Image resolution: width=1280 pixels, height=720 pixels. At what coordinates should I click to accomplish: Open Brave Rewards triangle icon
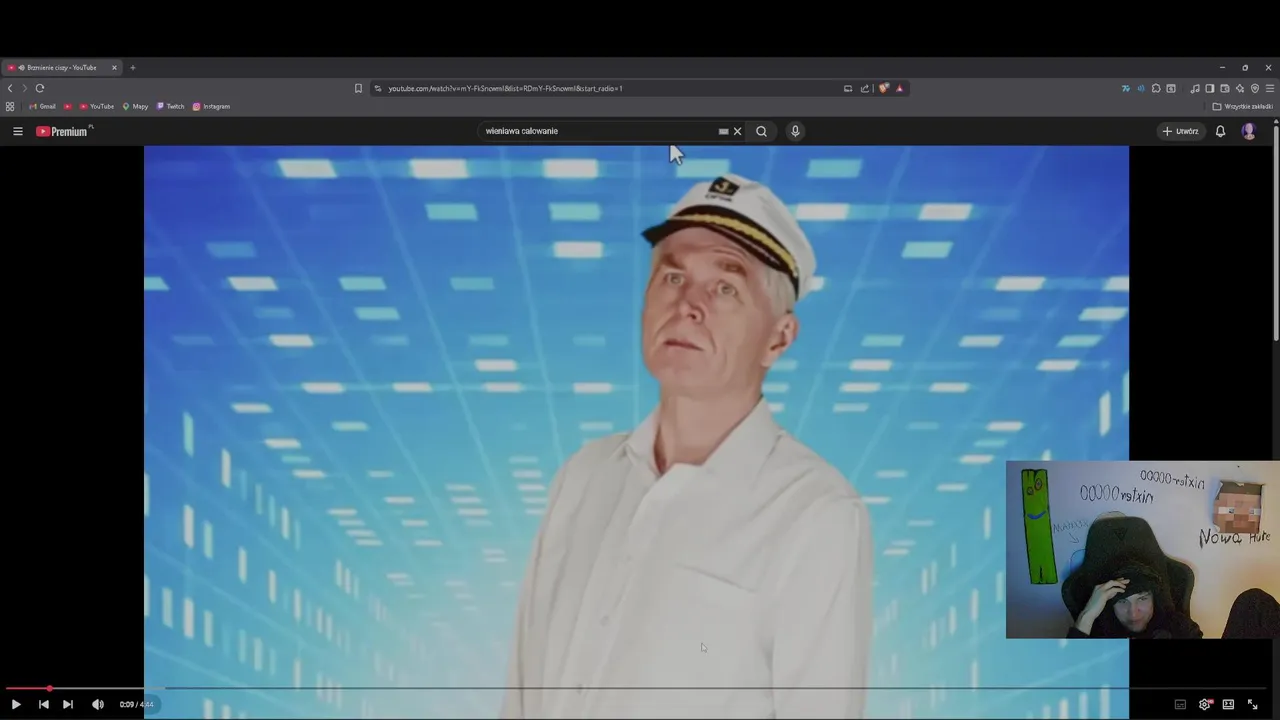click(x=899, y=88)
